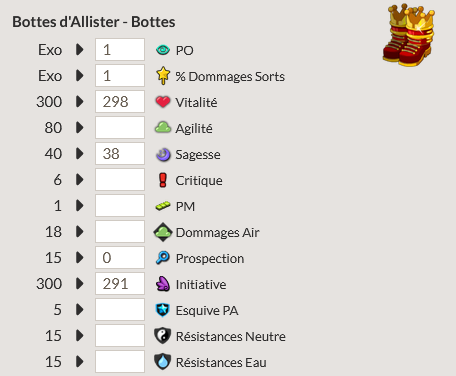This screenshot has width=456, height=376.
Task: Select the Prospection field showing 0
Action: click(x=120, y=257)
